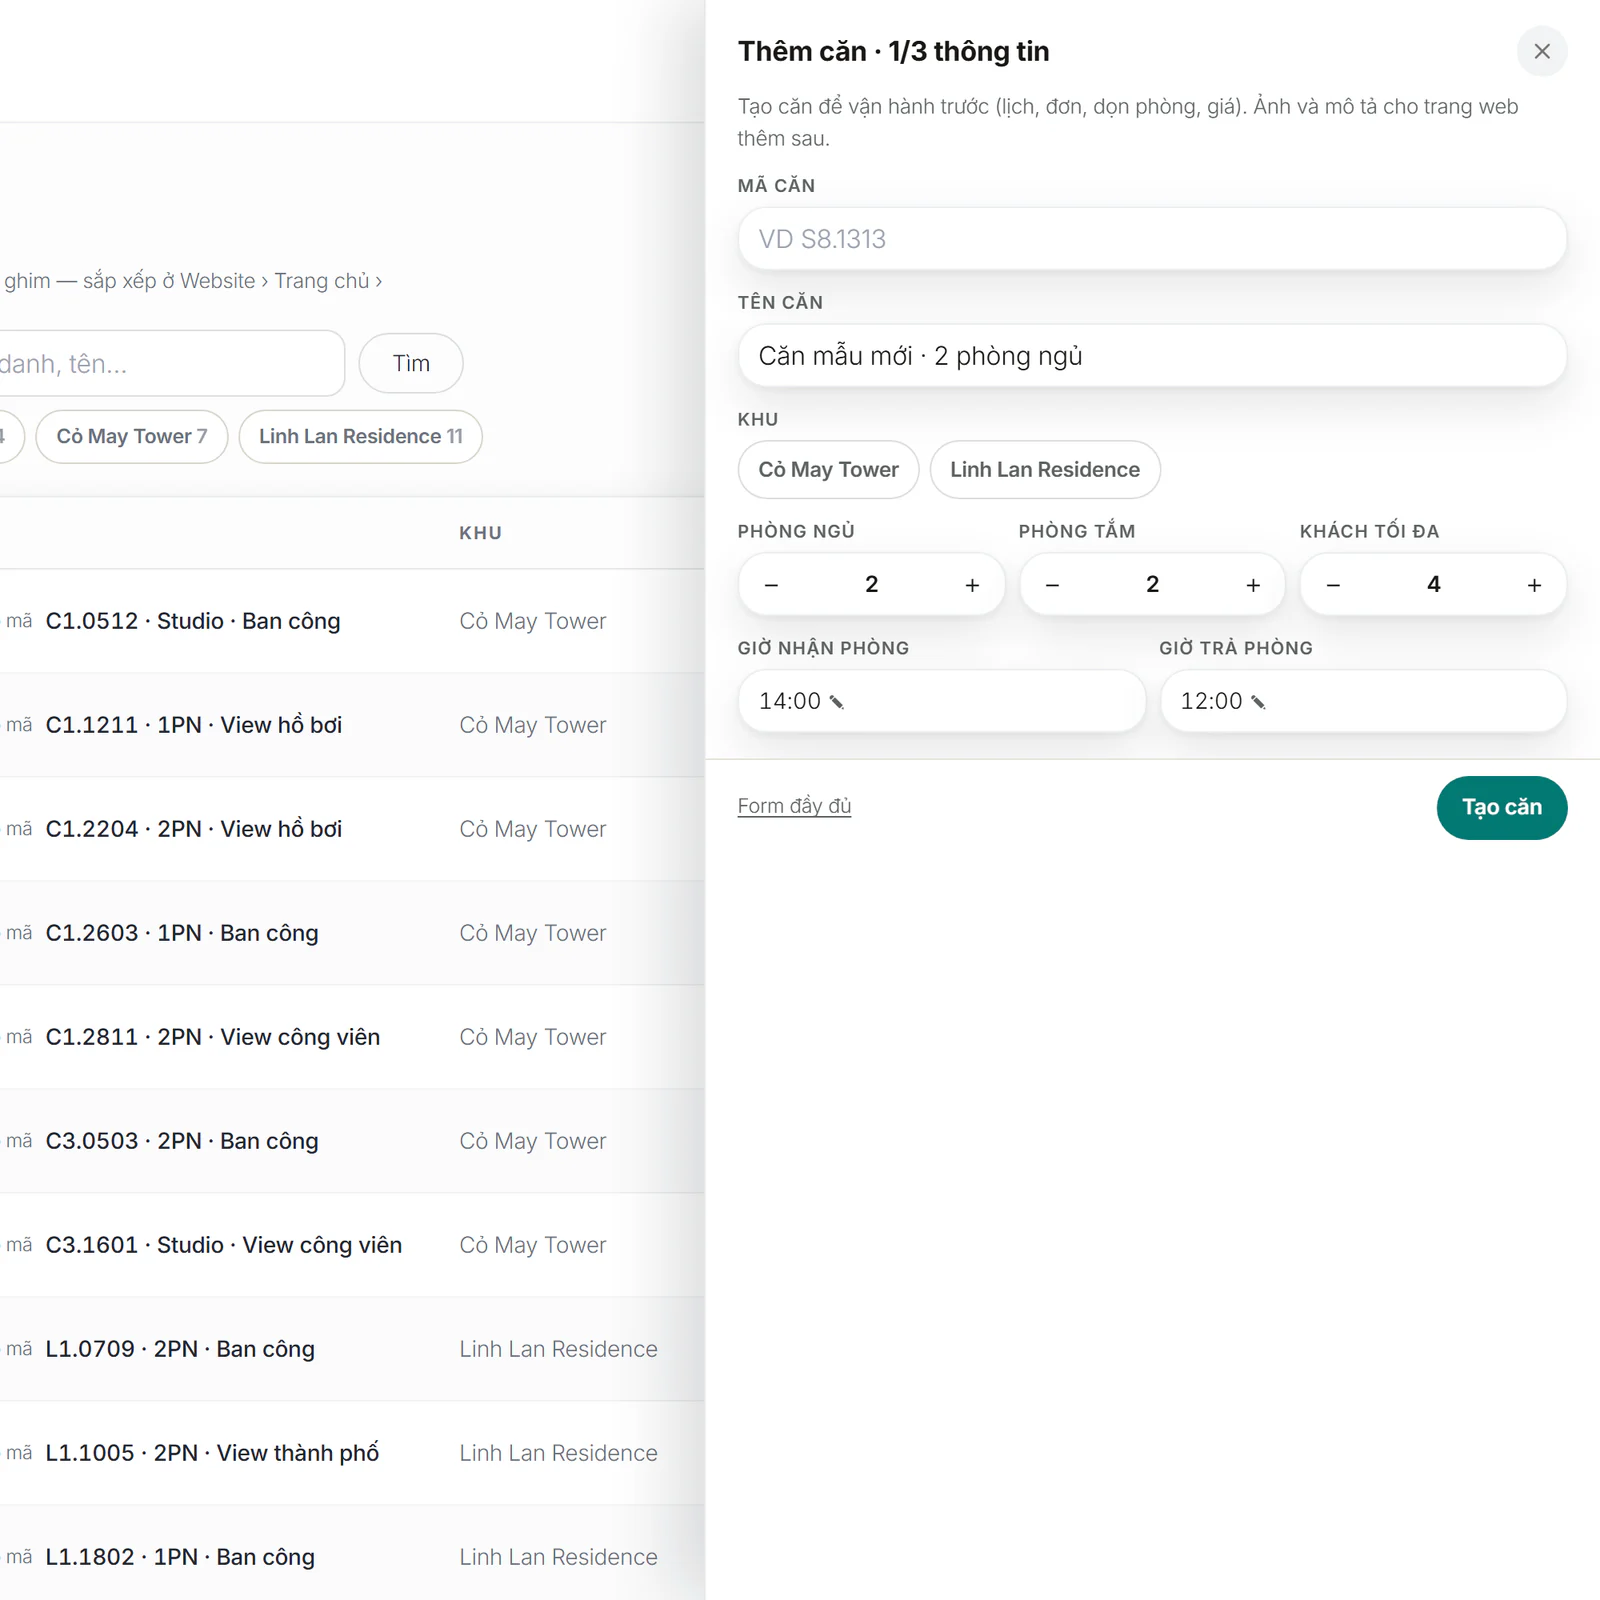Filter list by Linh Lan Residence 11
Screen dimensions: 1600x1600
pyautogui.click(x=361, y=437)
